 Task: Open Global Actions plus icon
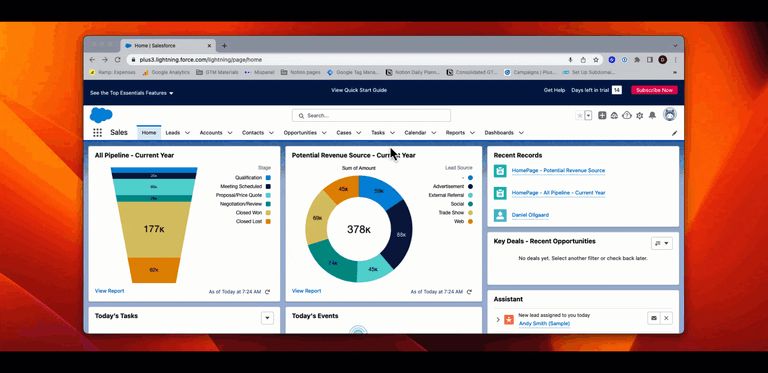[602, 116]
